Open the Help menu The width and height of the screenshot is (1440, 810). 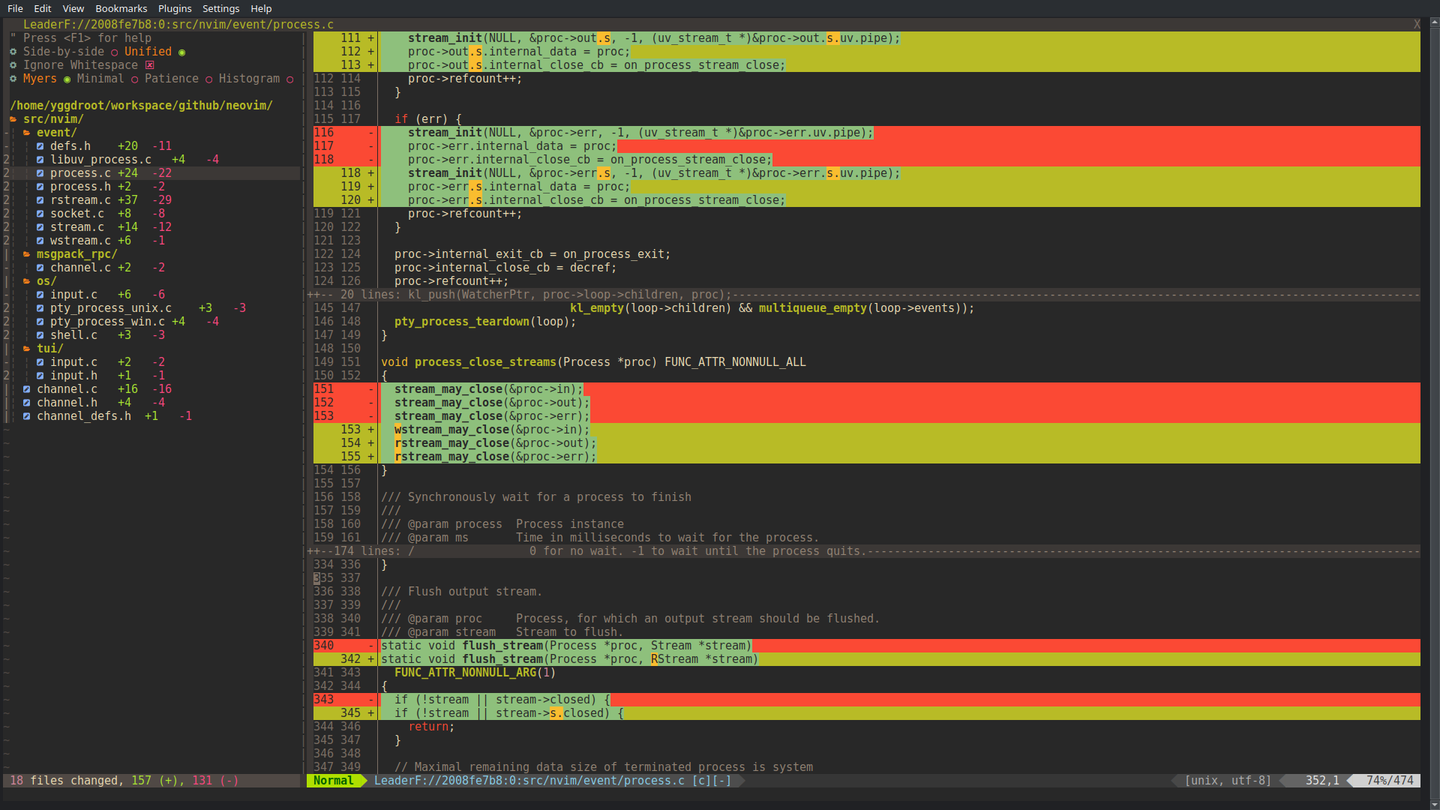click(261, 8)
